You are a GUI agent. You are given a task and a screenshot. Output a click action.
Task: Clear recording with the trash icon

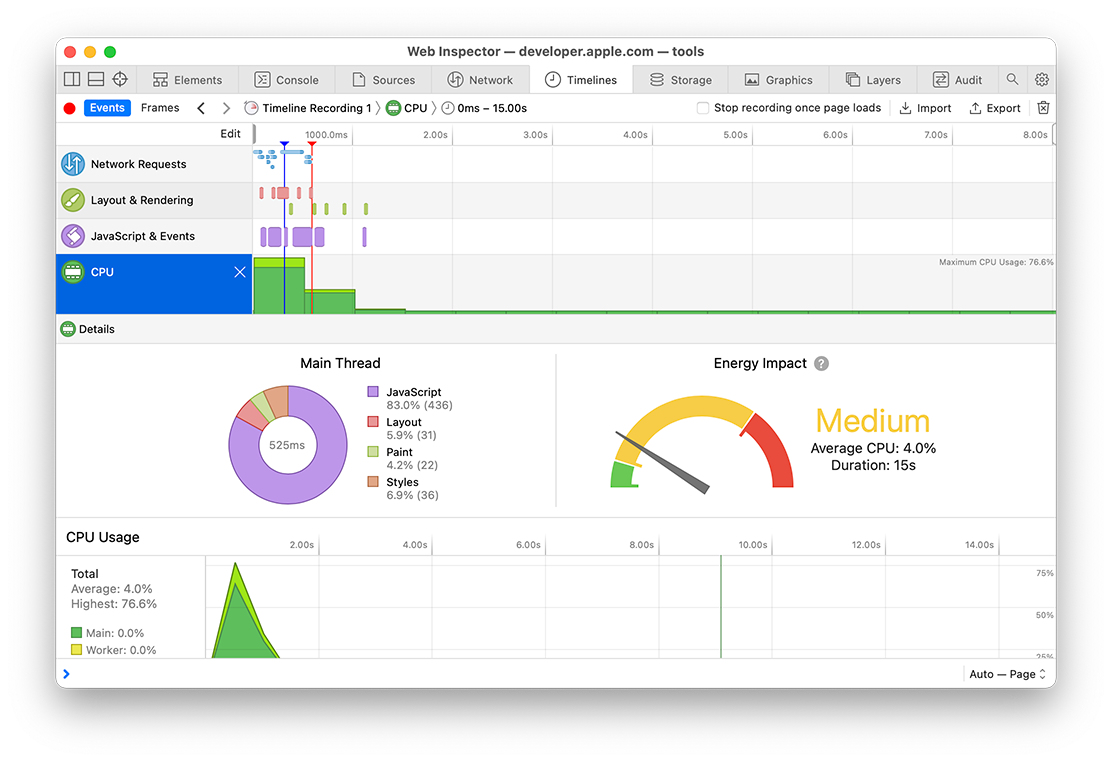(1043, 108)
